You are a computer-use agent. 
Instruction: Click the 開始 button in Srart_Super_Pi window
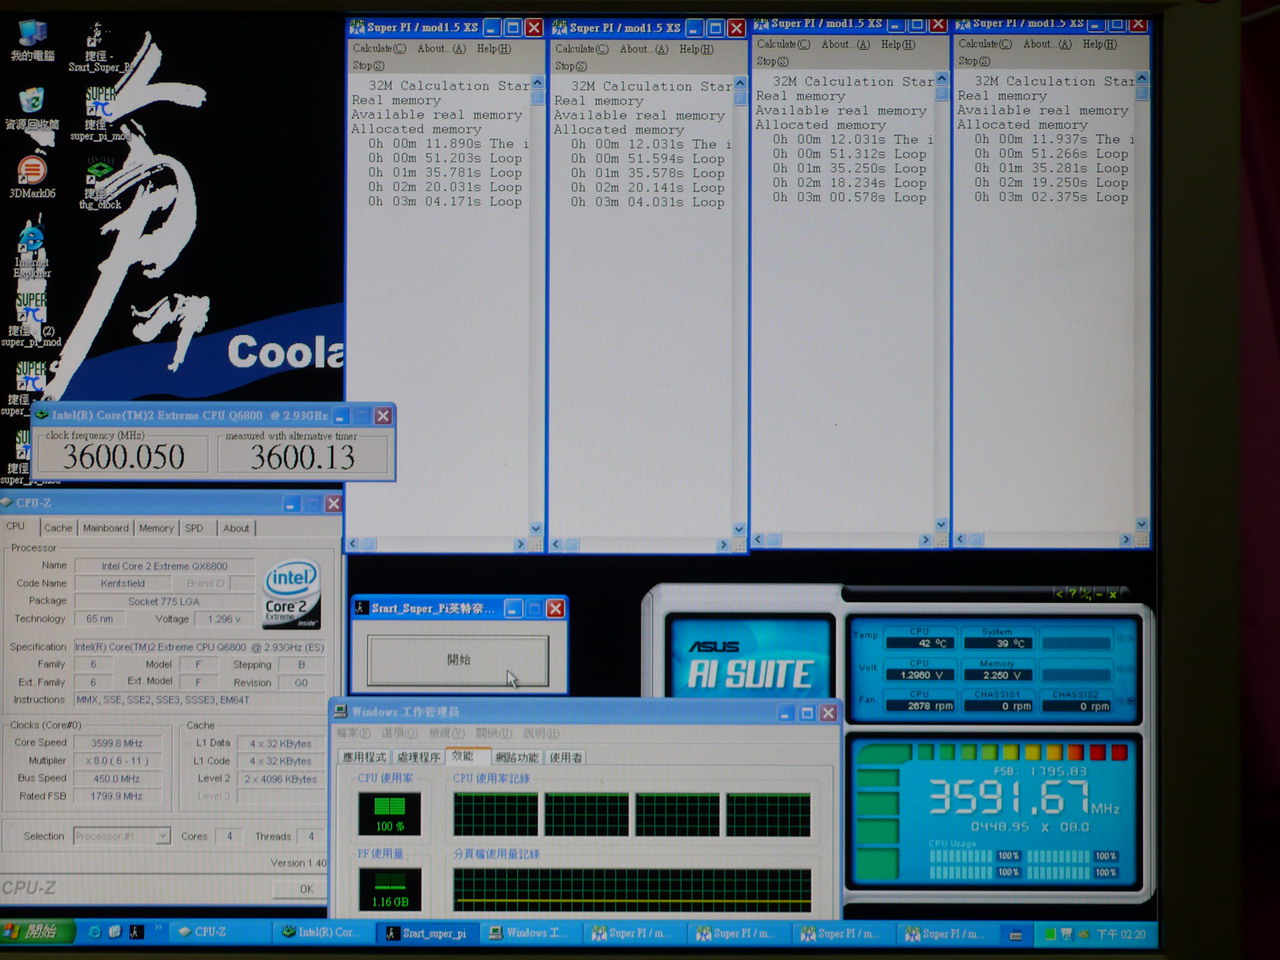click(x=458, y=660)
